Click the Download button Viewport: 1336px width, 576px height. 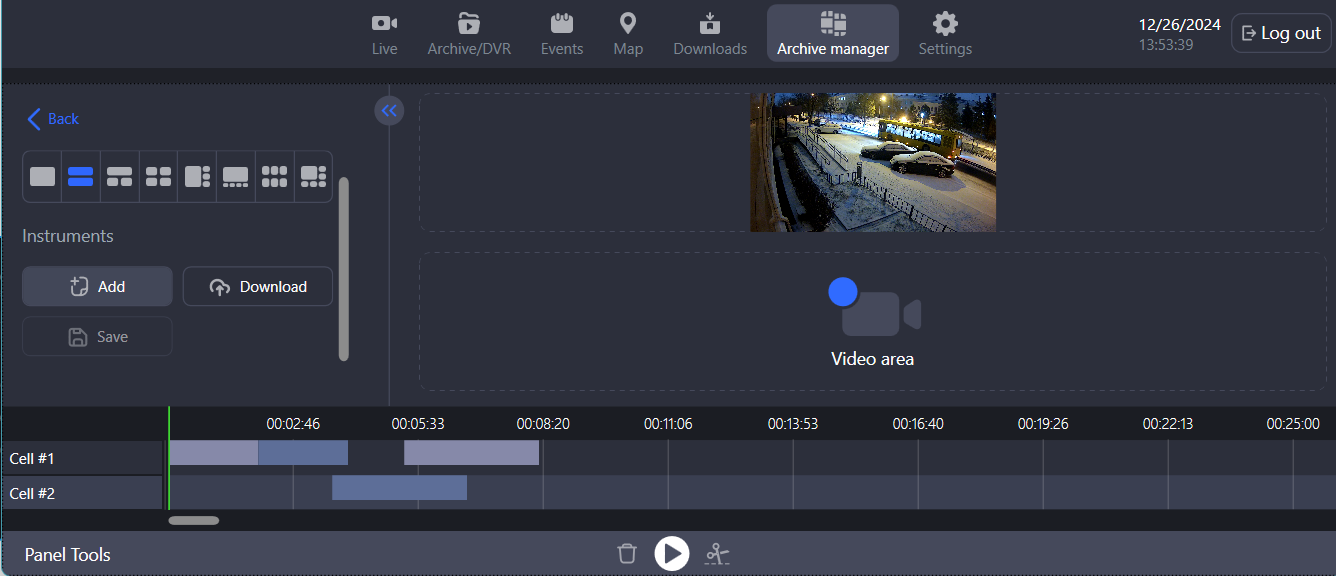click(x=258, y=287)
